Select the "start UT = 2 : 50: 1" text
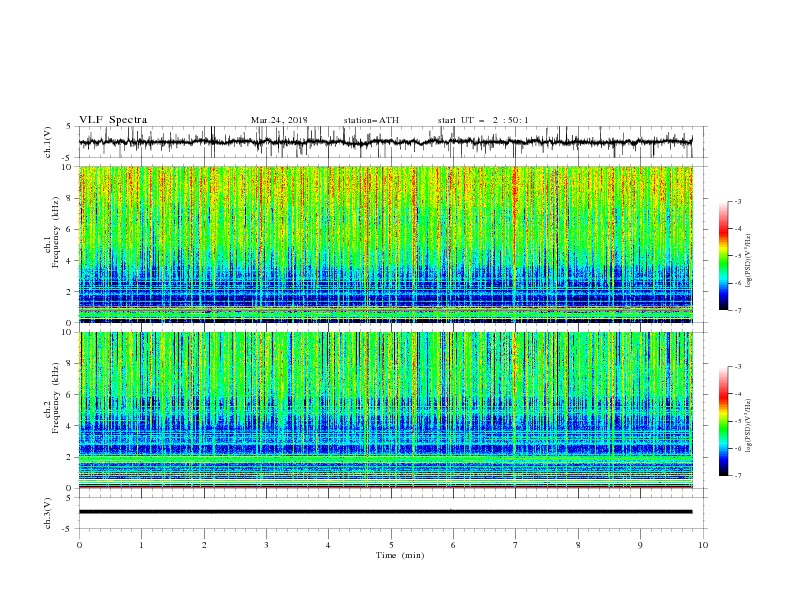 pos(483,120)
